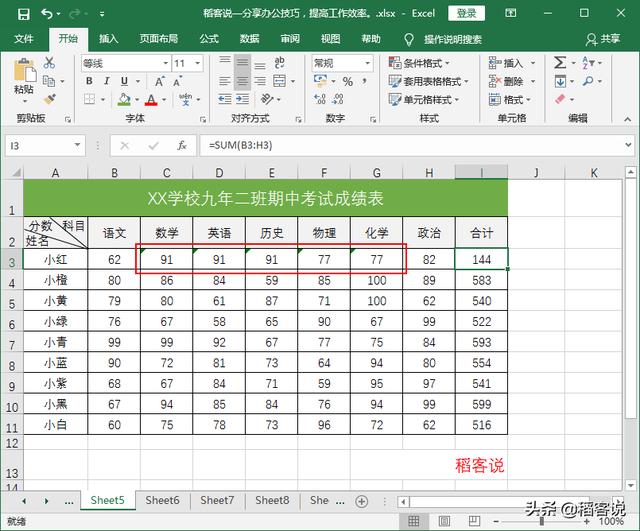Click the Cut scissors icon

[x=49, y=63]
